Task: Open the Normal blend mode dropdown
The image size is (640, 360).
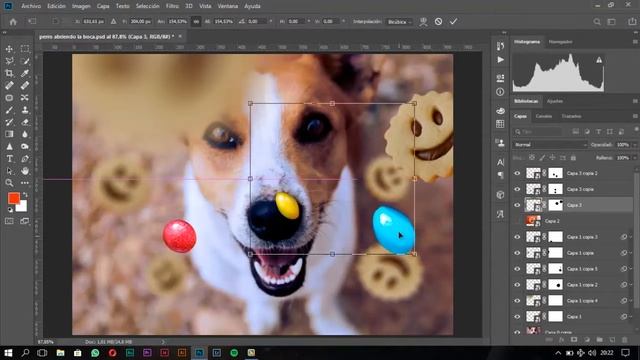Action: [x=550, y=145]
